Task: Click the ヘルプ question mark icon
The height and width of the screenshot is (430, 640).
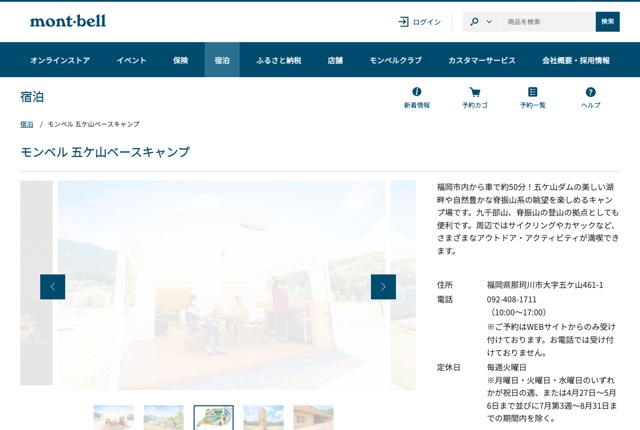Action: coord(591,92)
